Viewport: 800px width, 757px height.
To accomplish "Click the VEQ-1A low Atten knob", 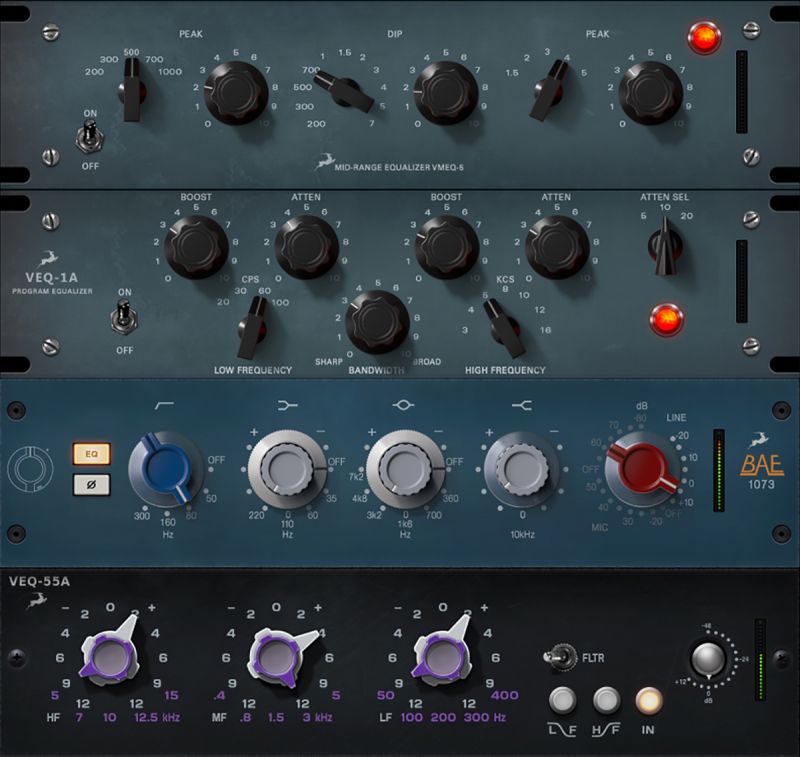I will pyautogui.click(x=307, y=247).
